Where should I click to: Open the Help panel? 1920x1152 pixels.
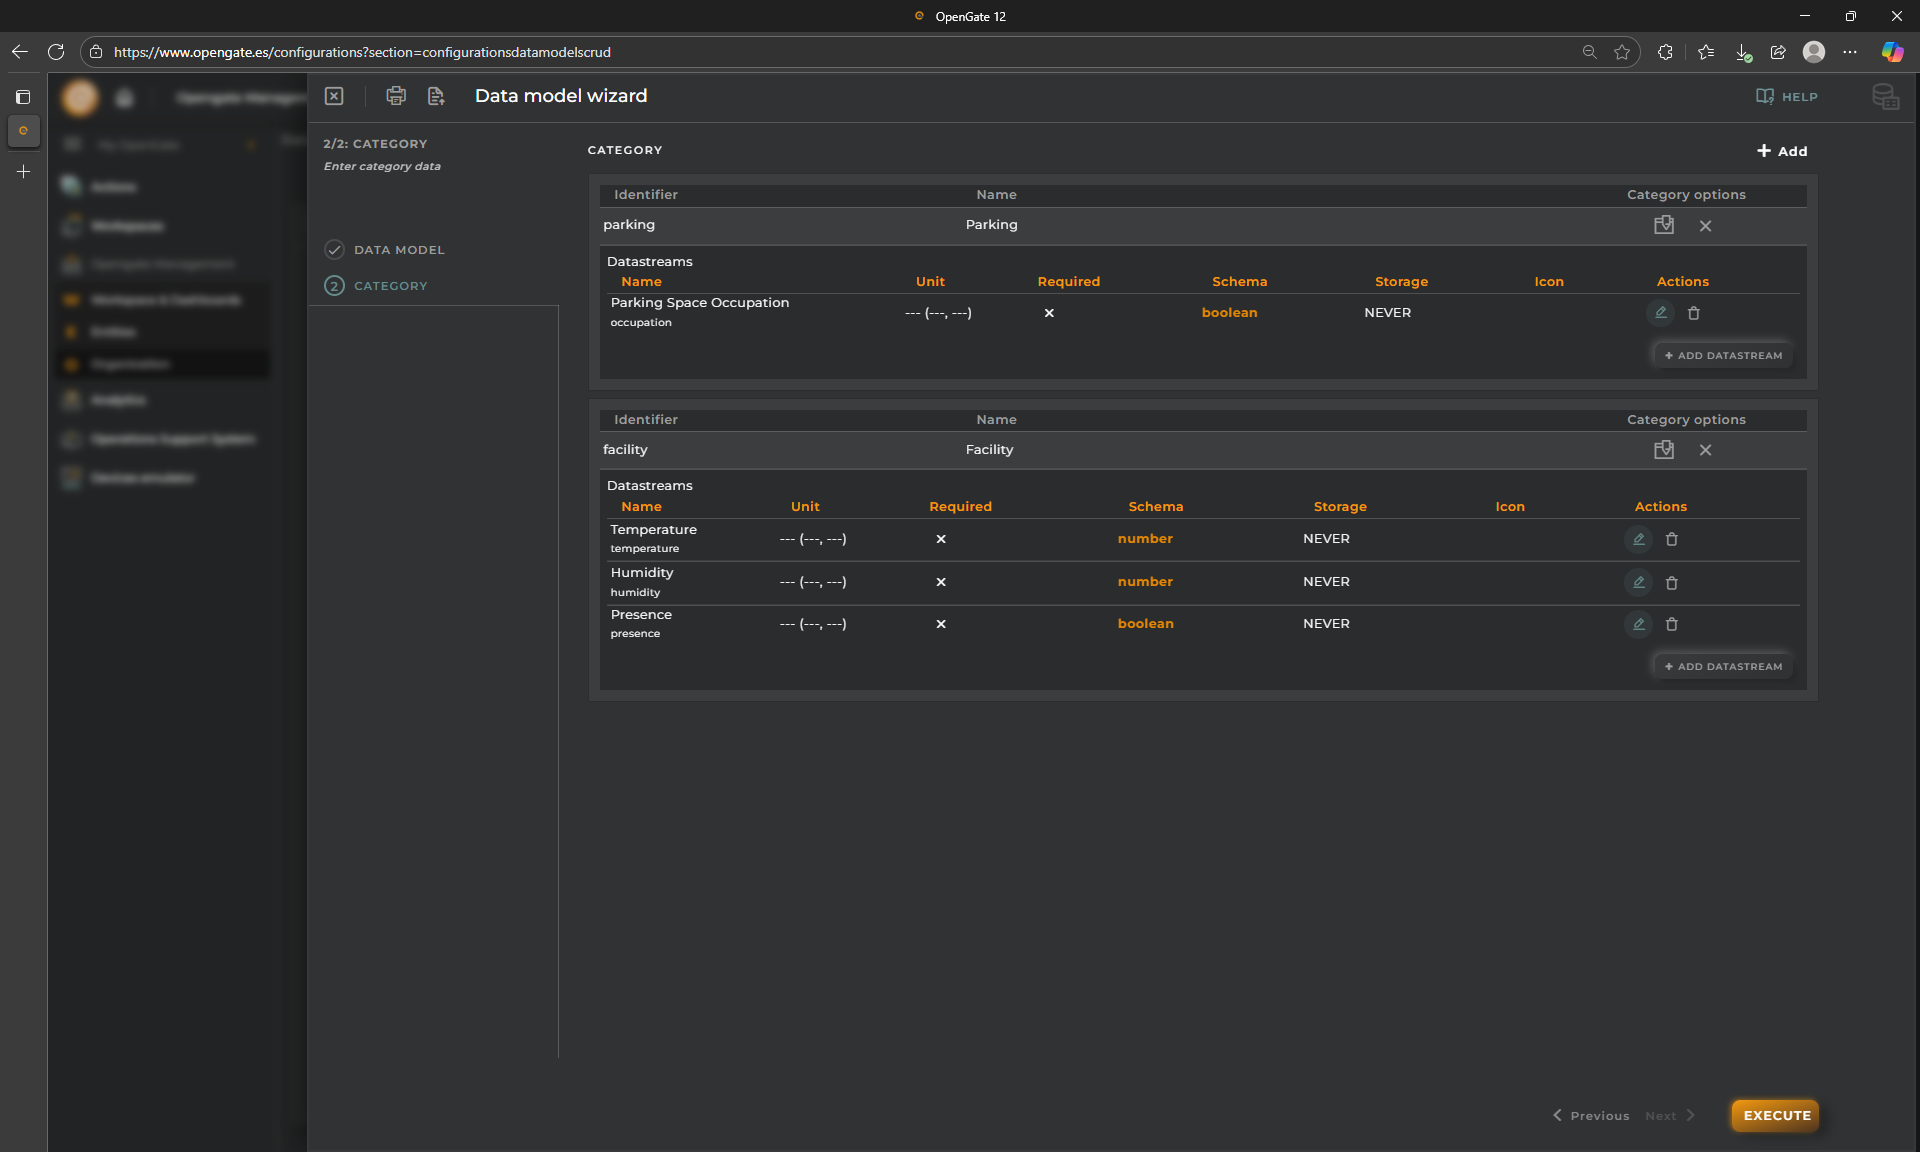click(1787, 97)
